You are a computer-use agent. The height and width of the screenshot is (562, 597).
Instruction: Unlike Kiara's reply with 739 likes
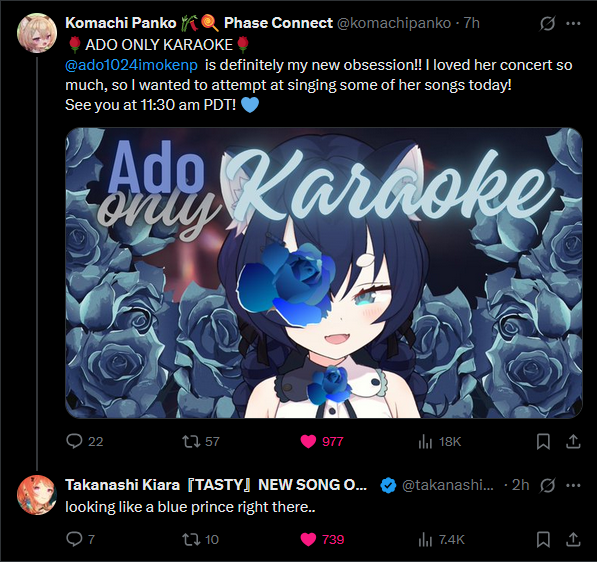click(308, 539)
